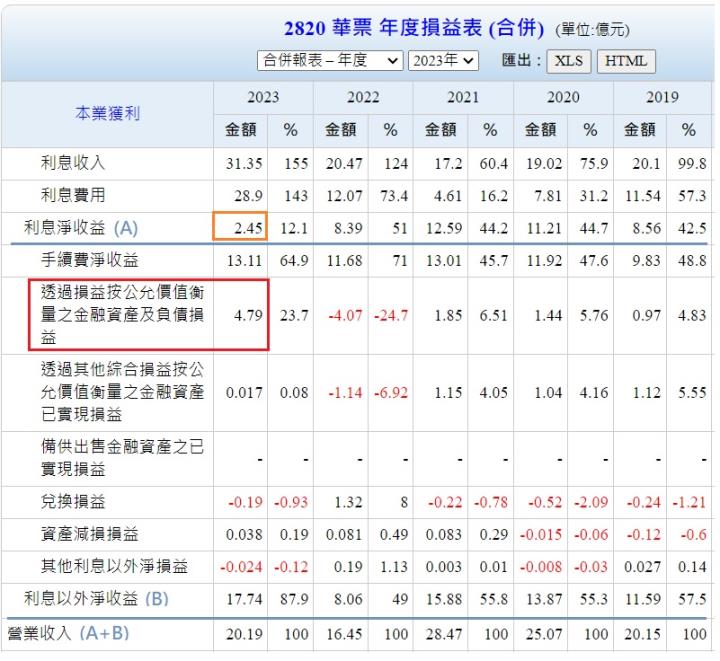Click the red -1.14 value for 2022
720x661 pixels.
pyautogui.click(x=345, y=393)
